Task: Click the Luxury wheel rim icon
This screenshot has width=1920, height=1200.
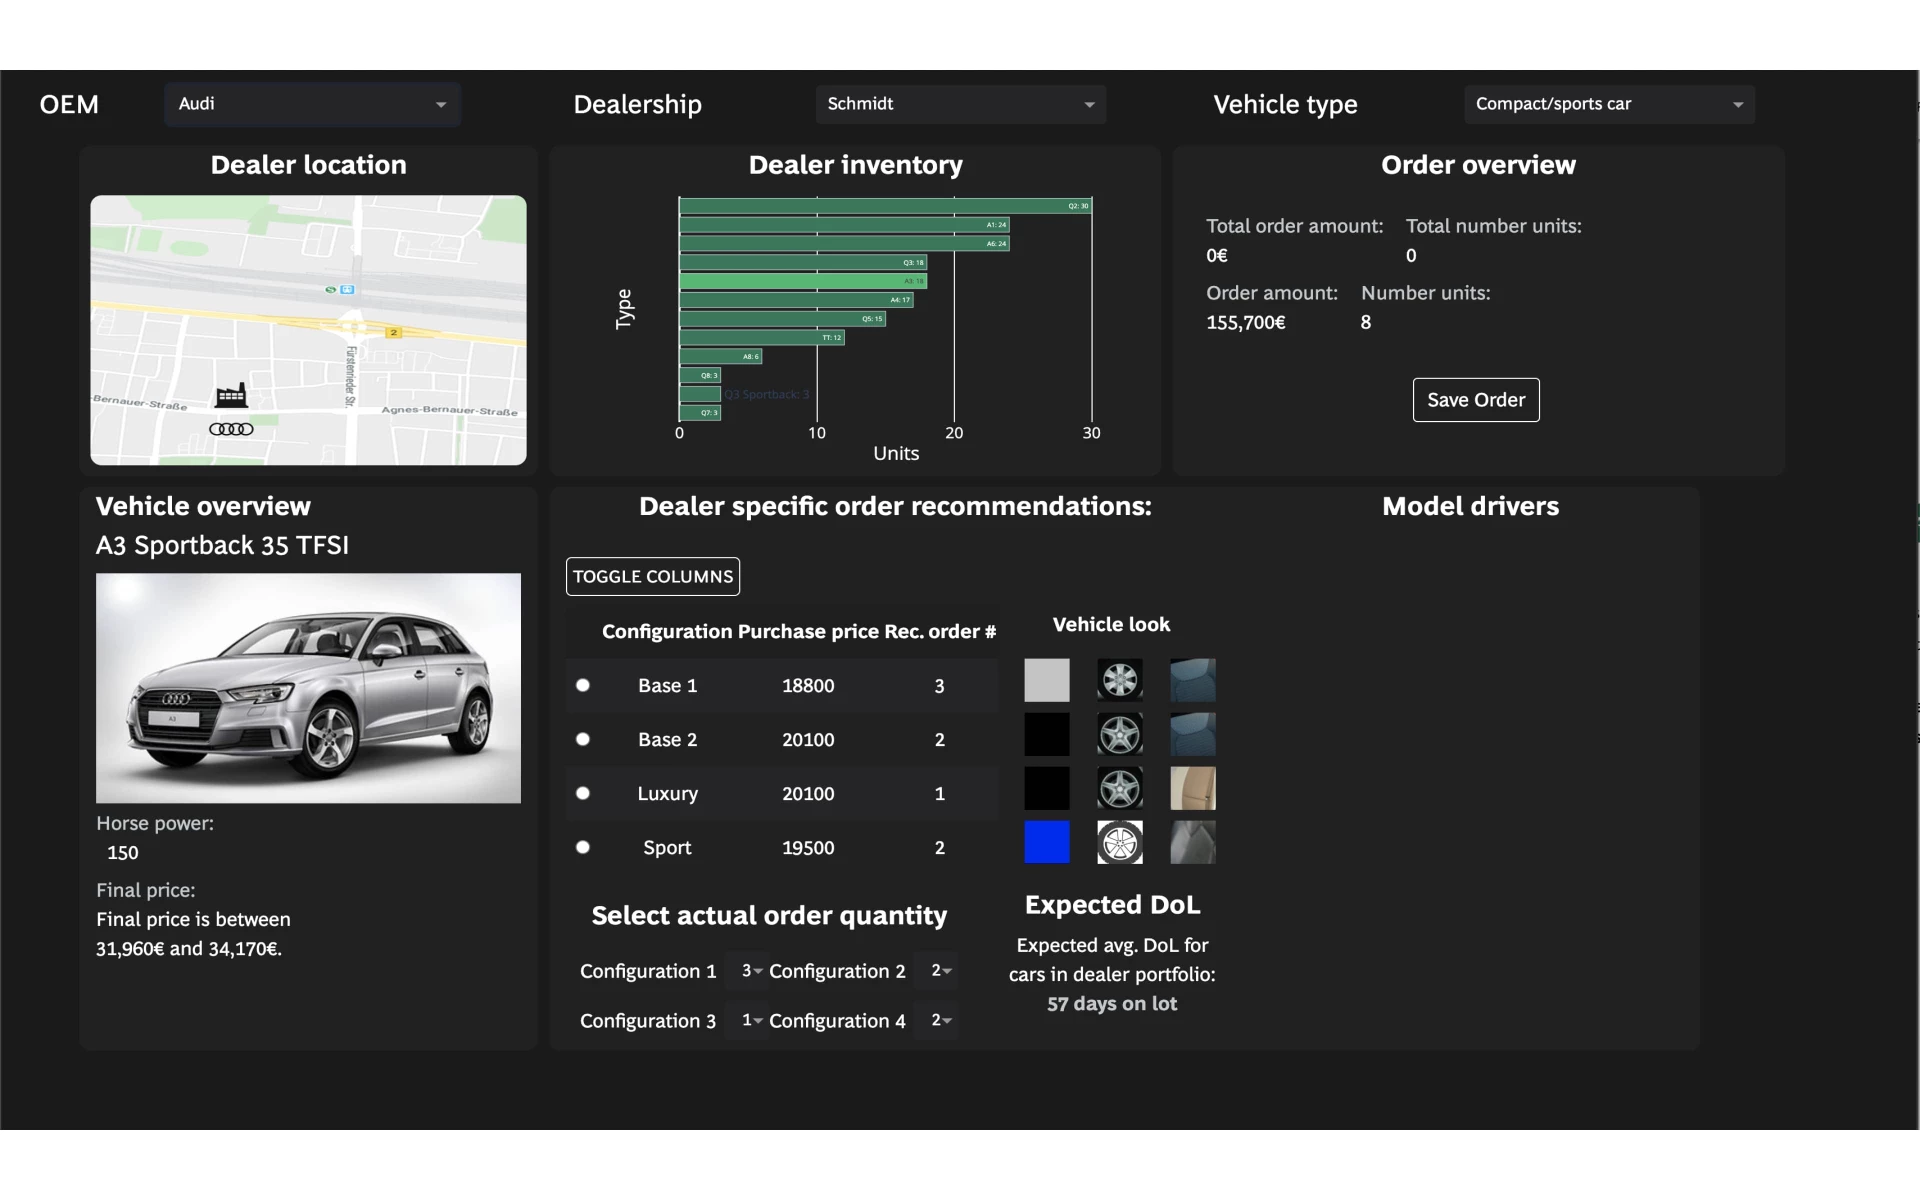Action: [x=1120, y=788]
